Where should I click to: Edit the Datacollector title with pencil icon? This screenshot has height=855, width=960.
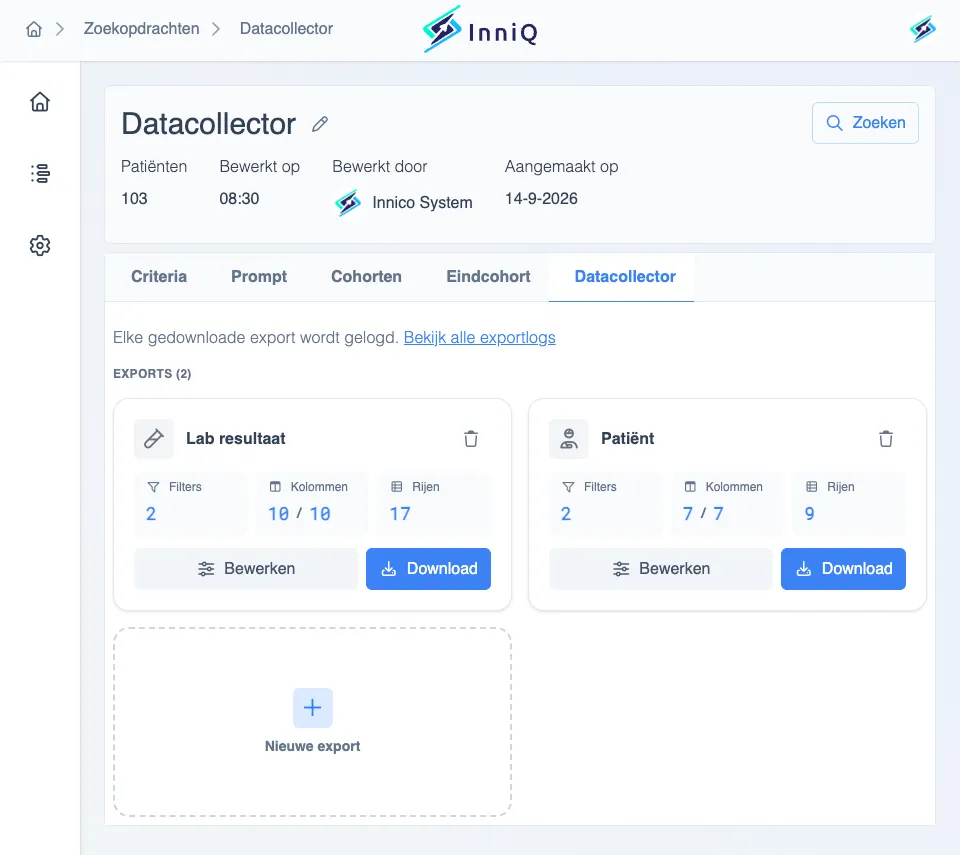click(x=320, y=124)
